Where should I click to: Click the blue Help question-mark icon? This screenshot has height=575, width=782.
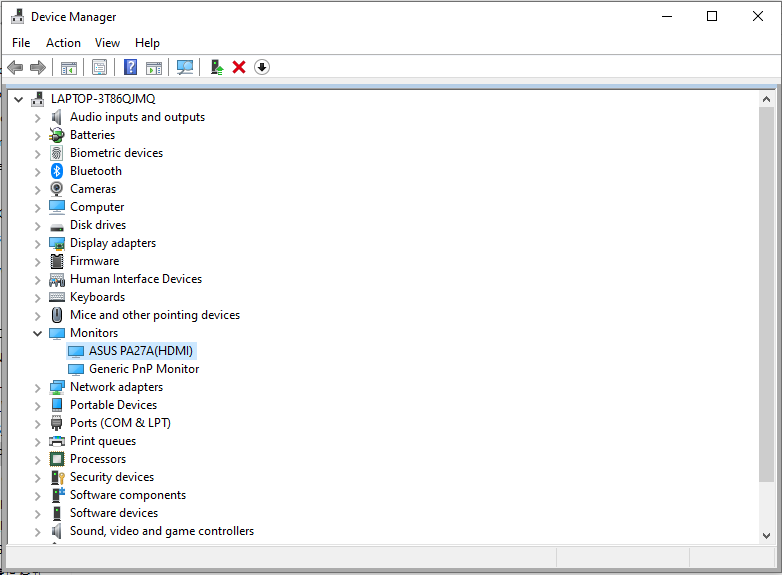tap(130, 67)
